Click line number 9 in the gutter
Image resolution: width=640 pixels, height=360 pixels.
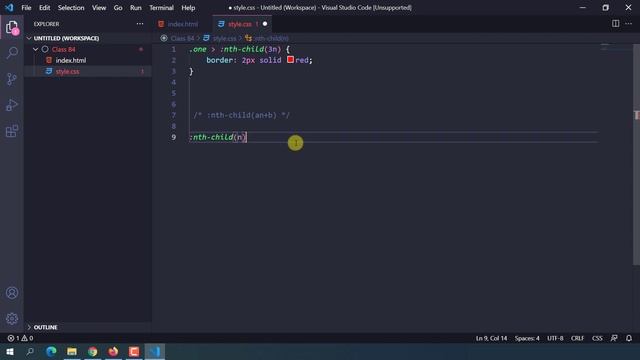point(173,137)
